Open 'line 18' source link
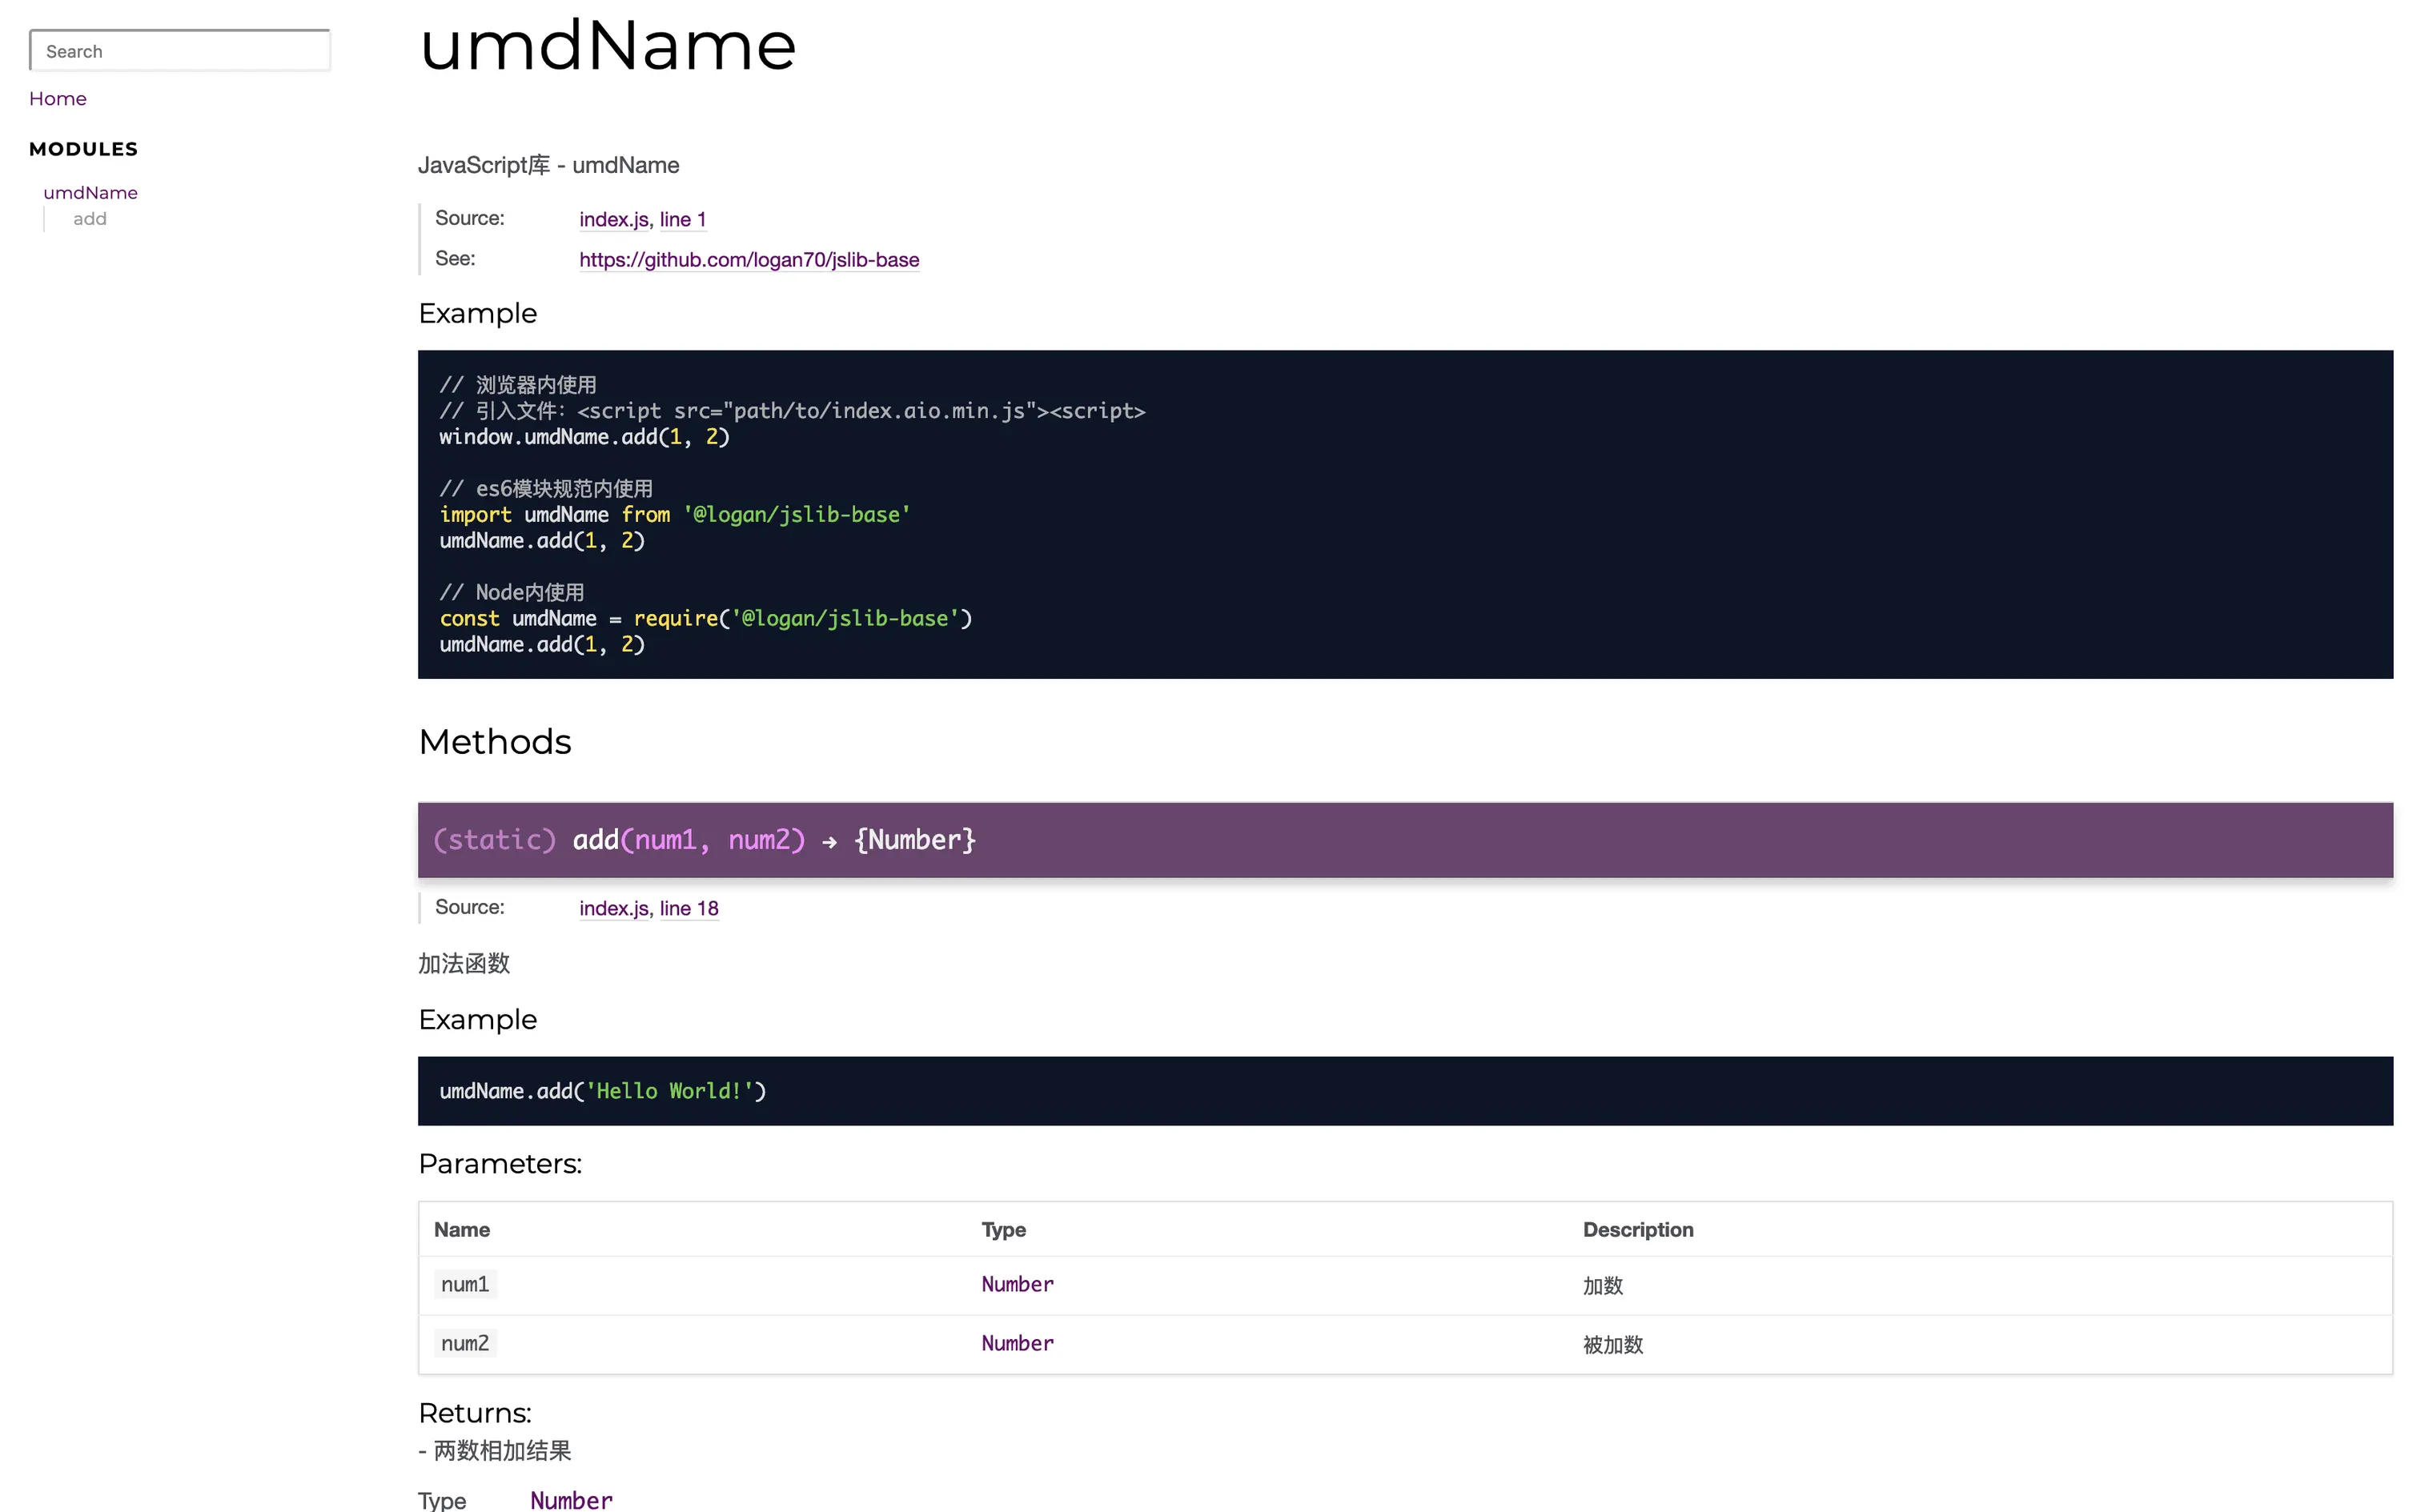The image size is (2421, 1512). [688, 908]
